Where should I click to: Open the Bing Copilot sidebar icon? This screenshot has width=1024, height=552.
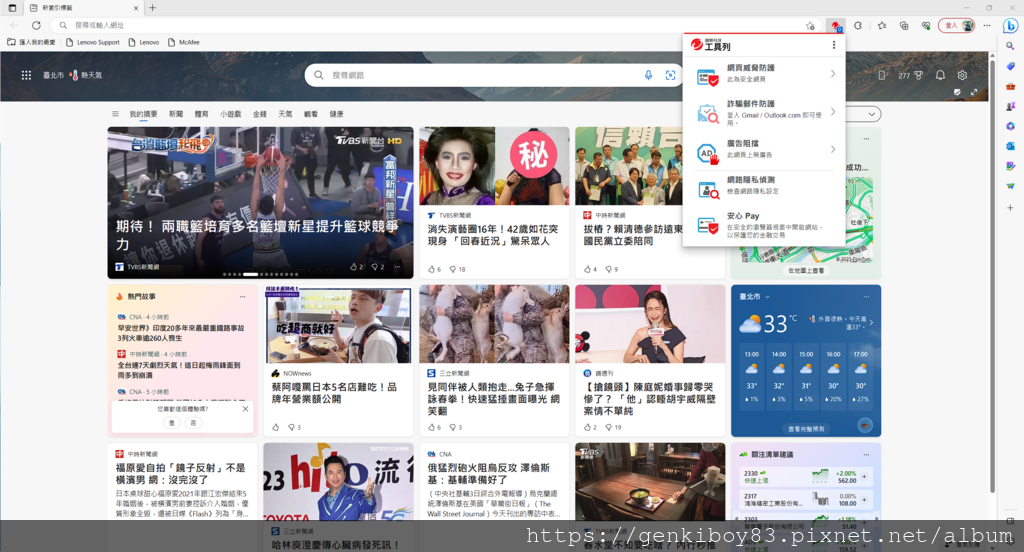pos(1010,25)
